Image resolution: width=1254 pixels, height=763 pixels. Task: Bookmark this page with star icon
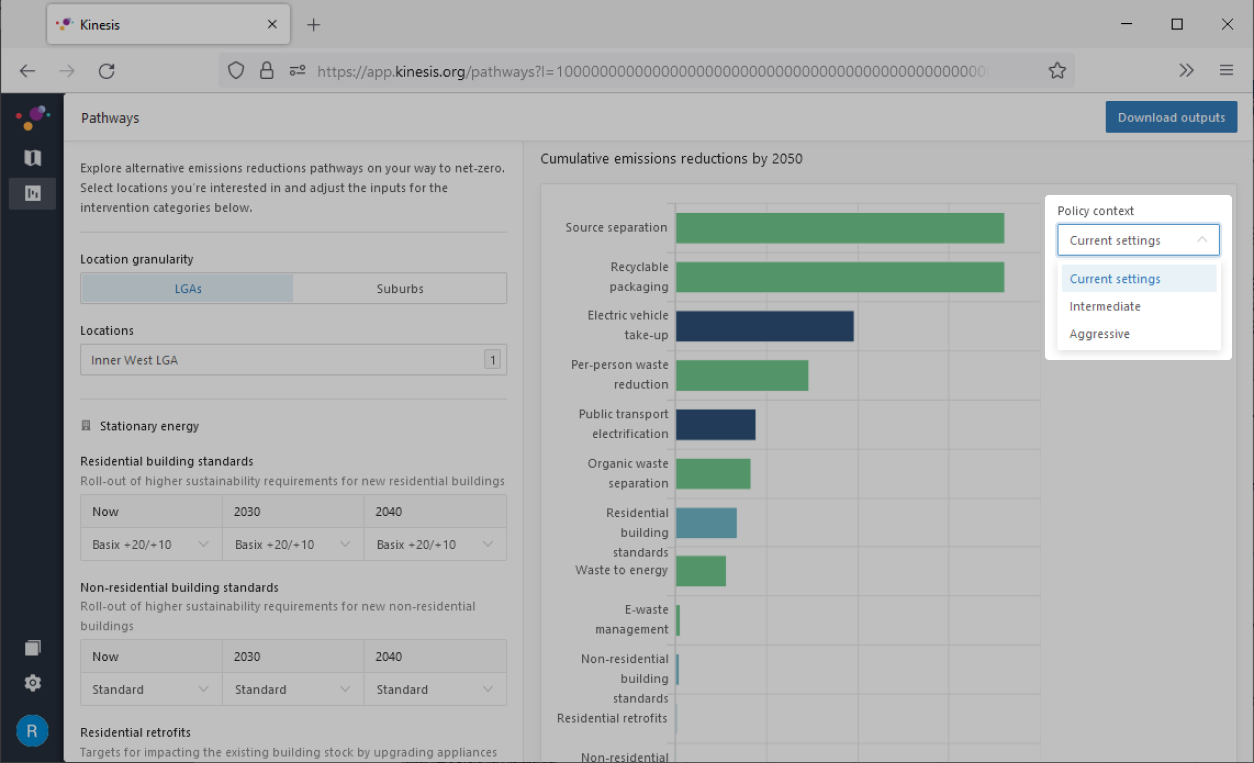[1057, 71]
